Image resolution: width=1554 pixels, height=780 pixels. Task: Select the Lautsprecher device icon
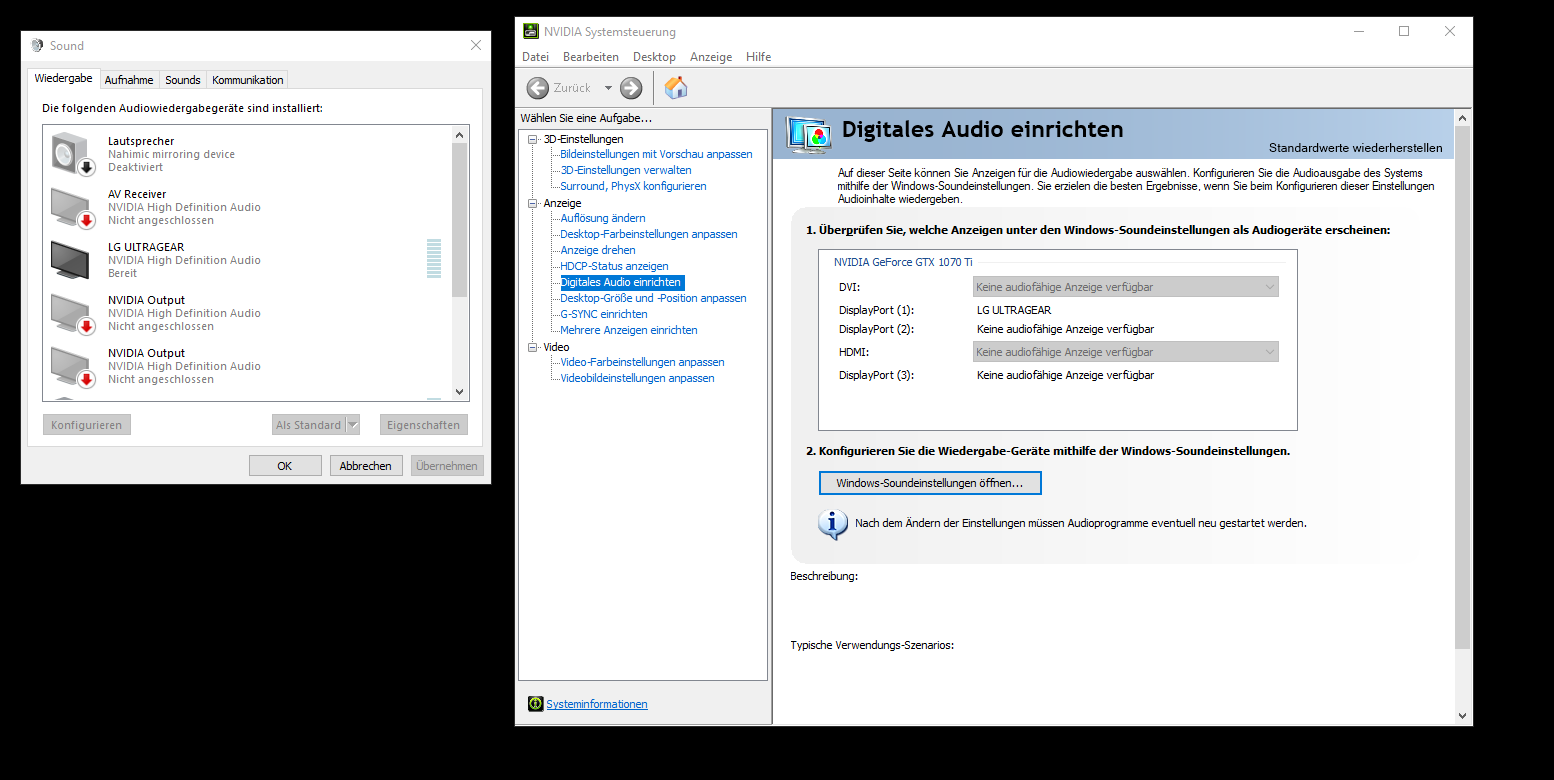[x=72, y=154]
